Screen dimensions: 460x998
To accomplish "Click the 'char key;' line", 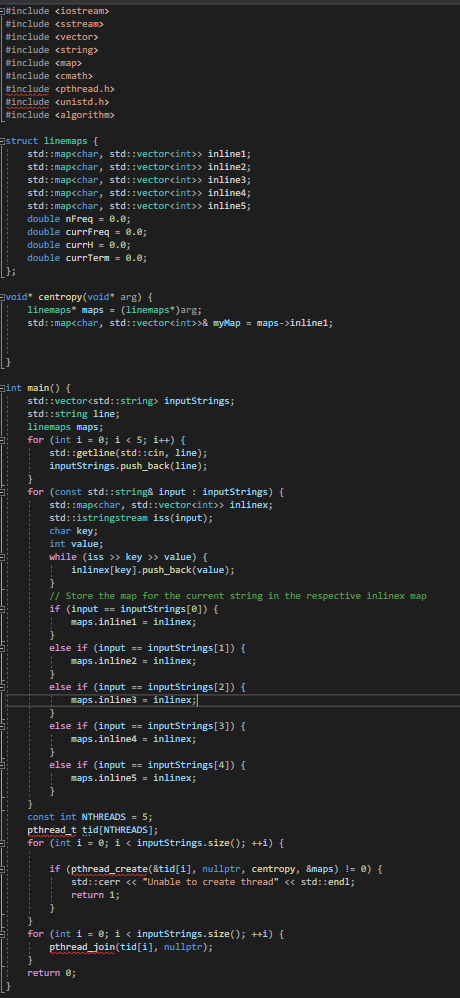I will point(74,531).
